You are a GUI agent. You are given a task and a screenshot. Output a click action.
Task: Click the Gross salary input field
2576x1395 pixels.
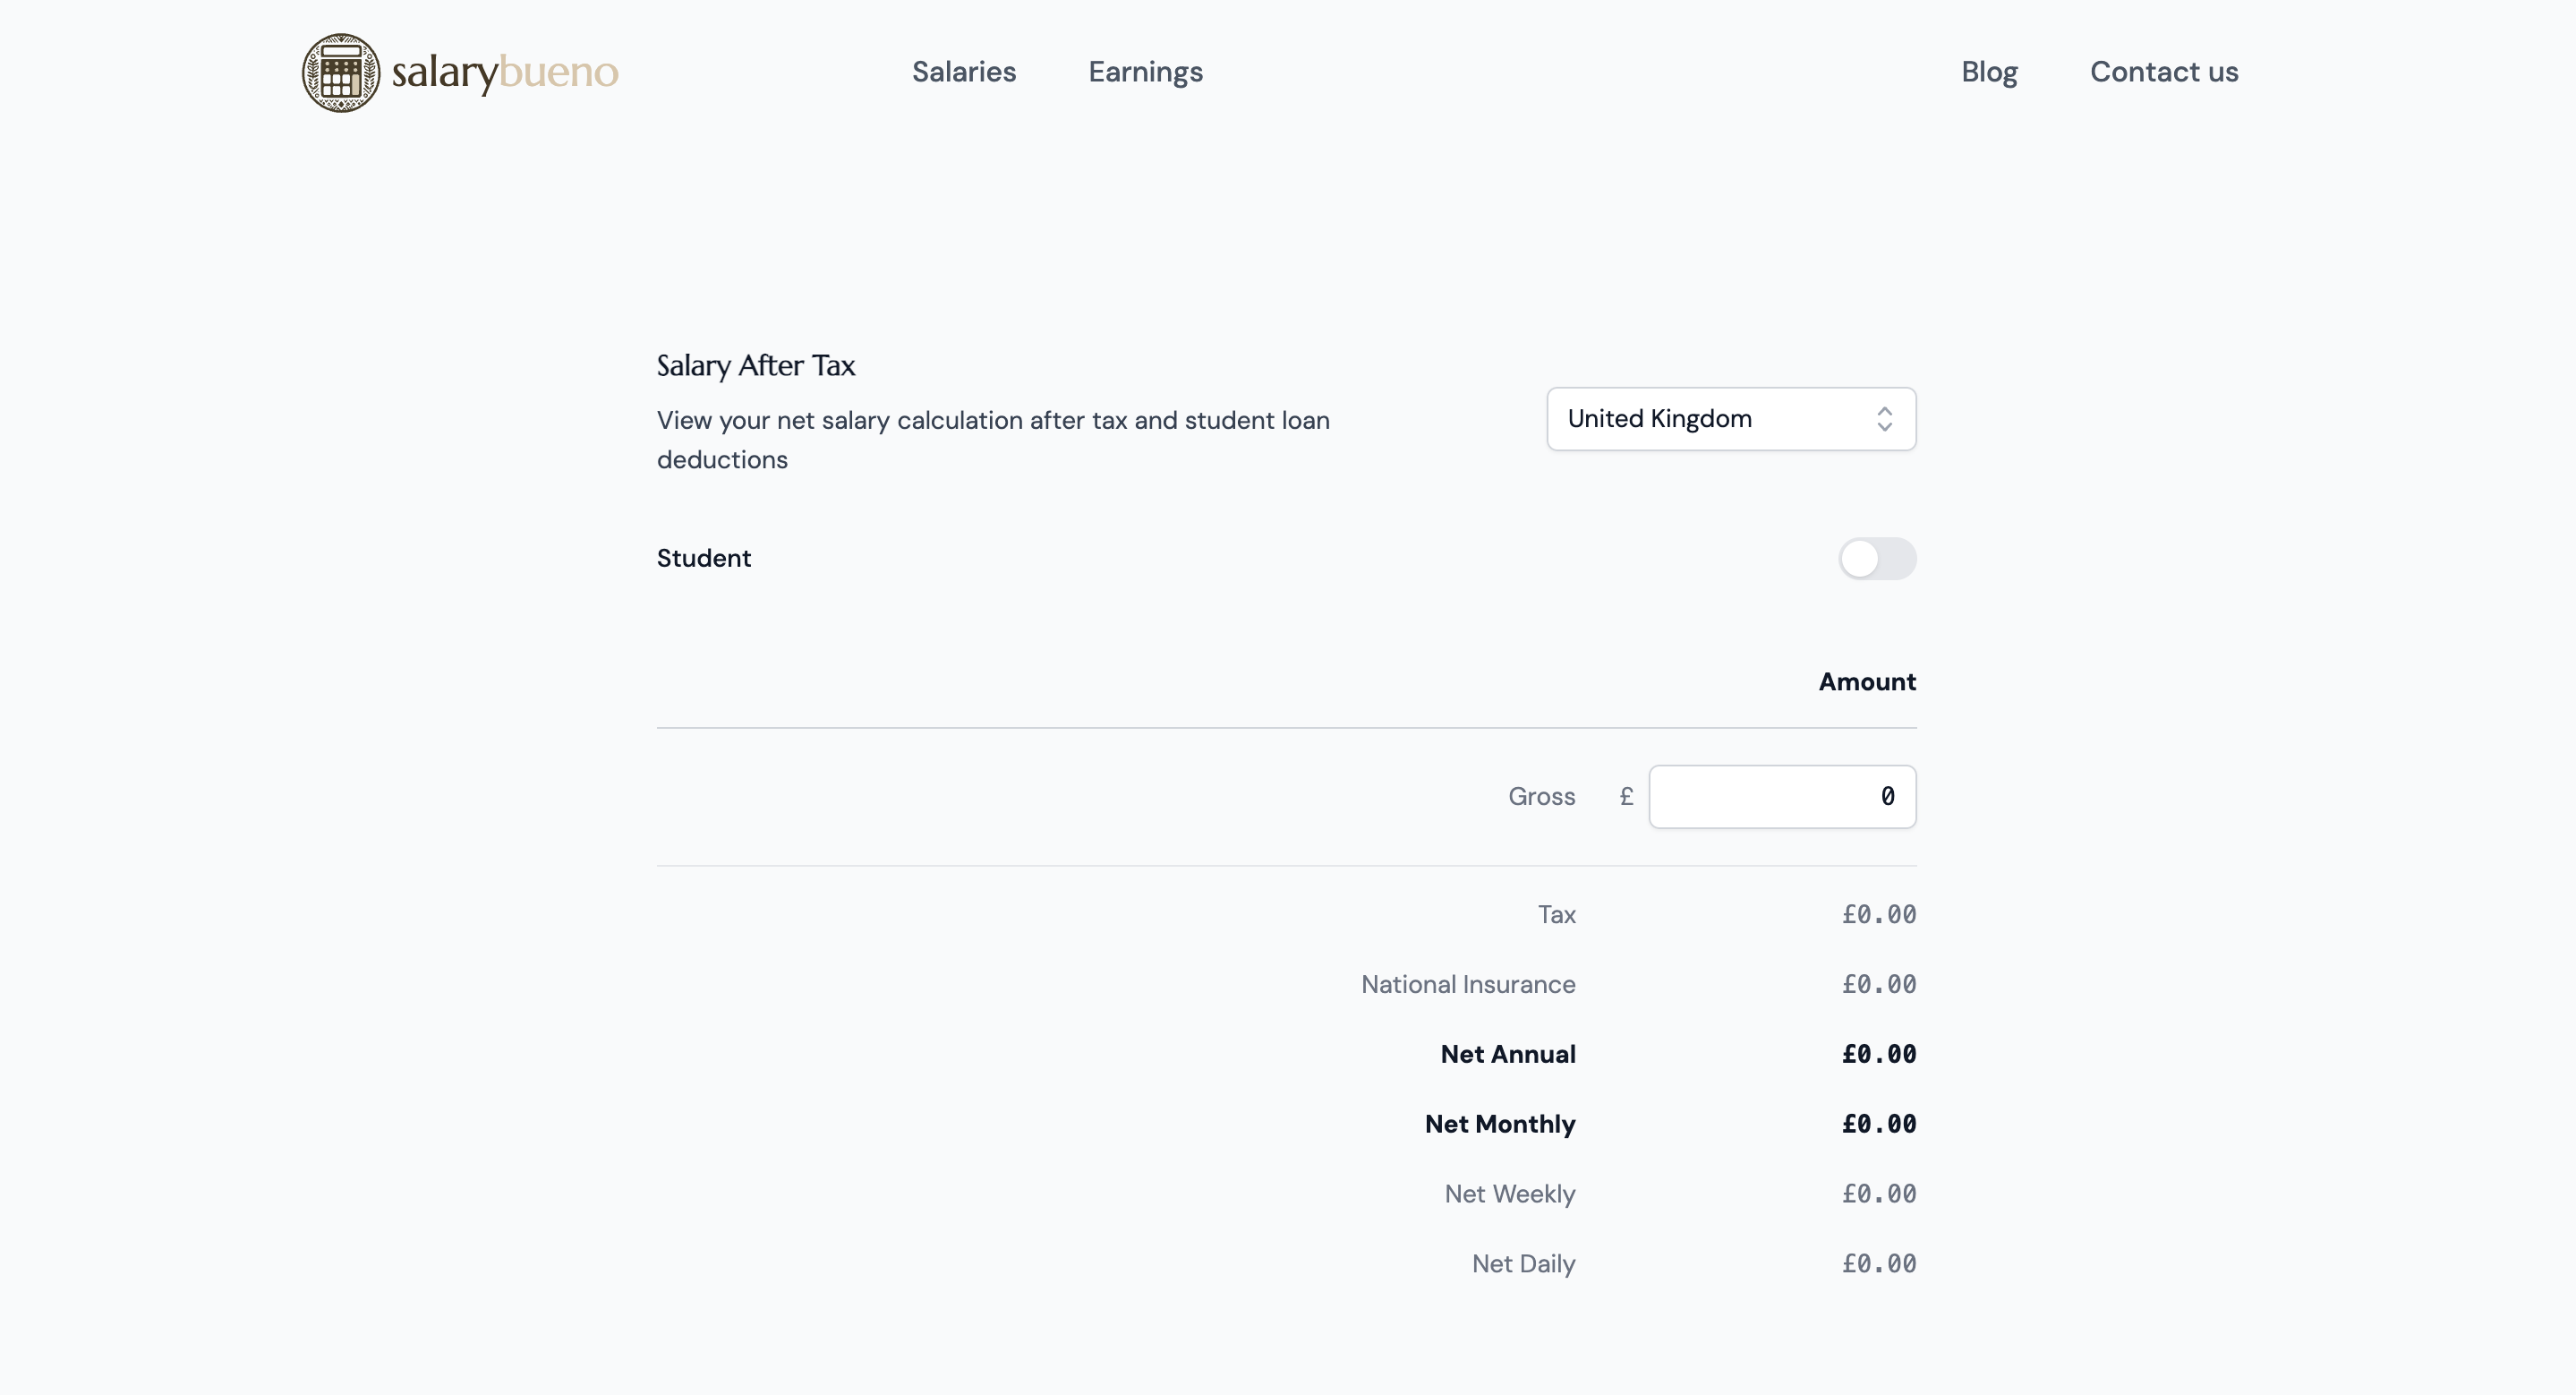pos(1781,797)
